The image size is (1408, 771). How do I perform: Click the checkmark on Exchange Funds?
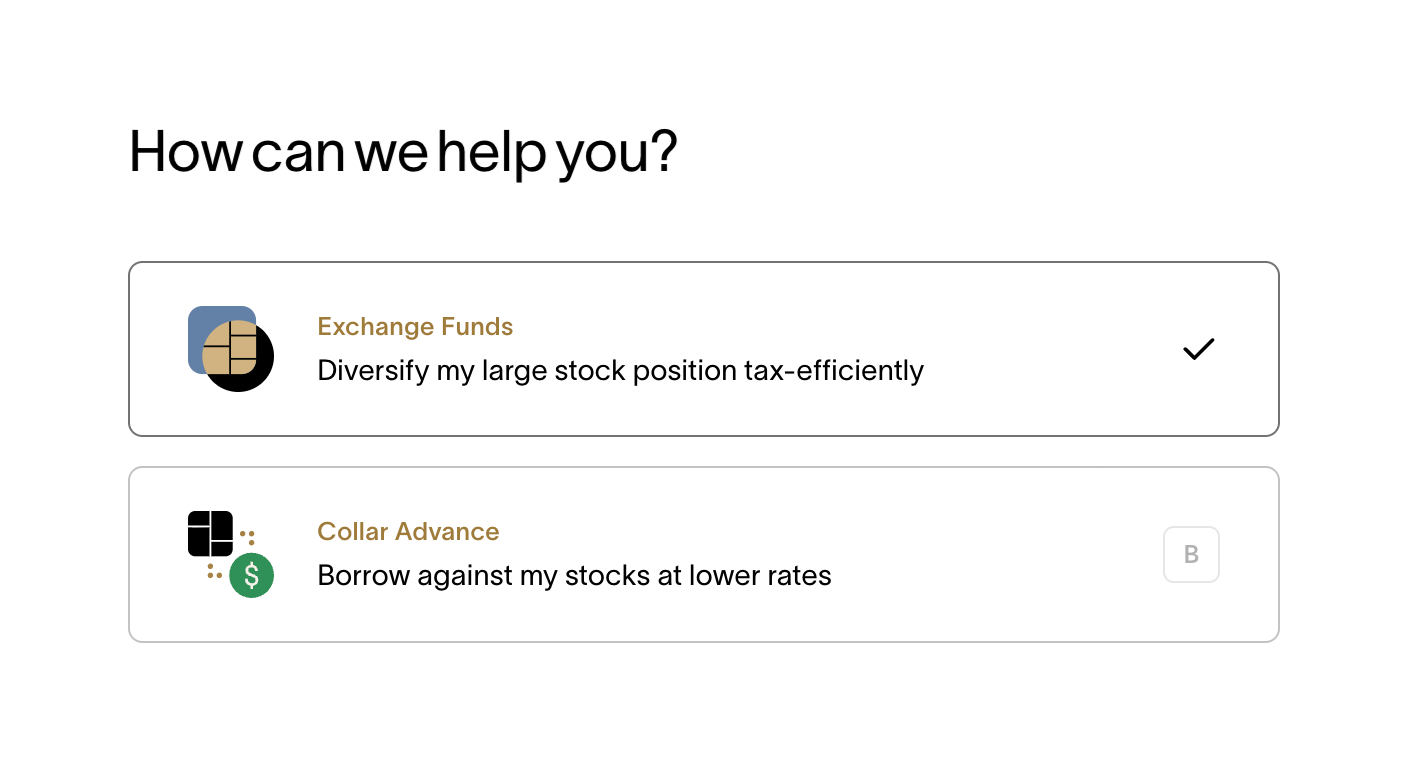click(1198, 349)
